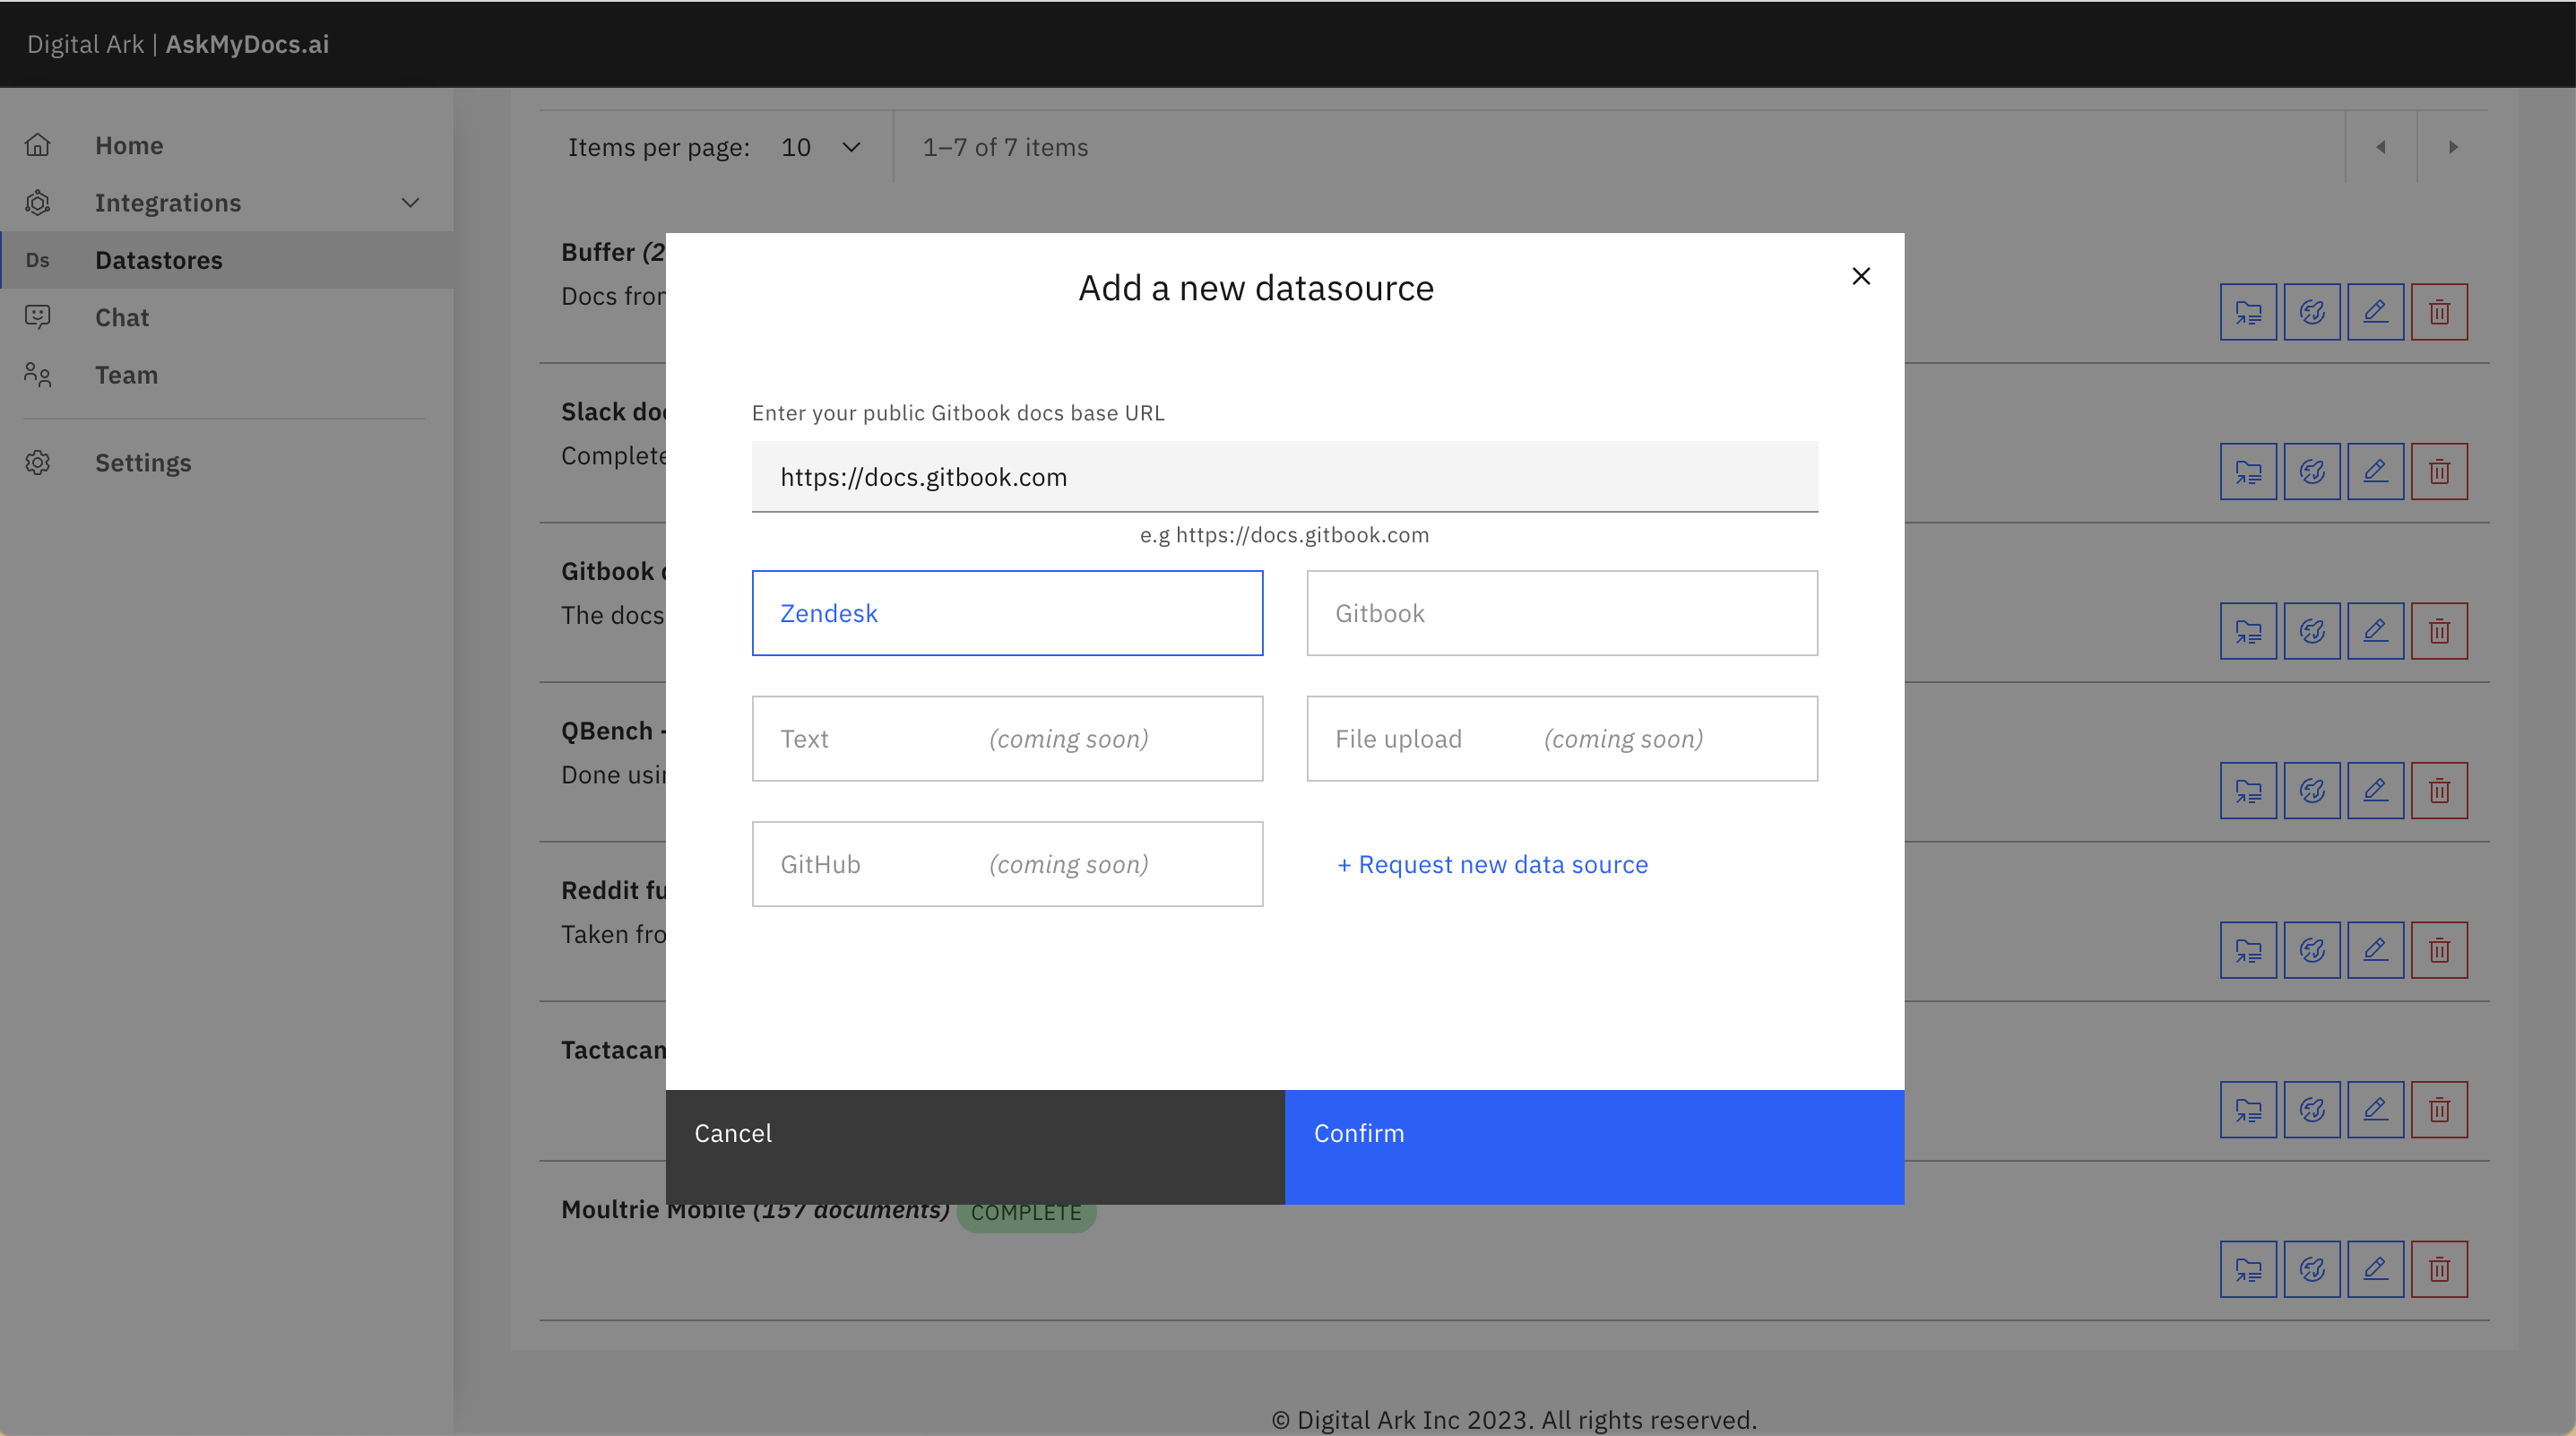
Task: Edit the Tactacam datastore
Action: click(x=2375, y=1110)
